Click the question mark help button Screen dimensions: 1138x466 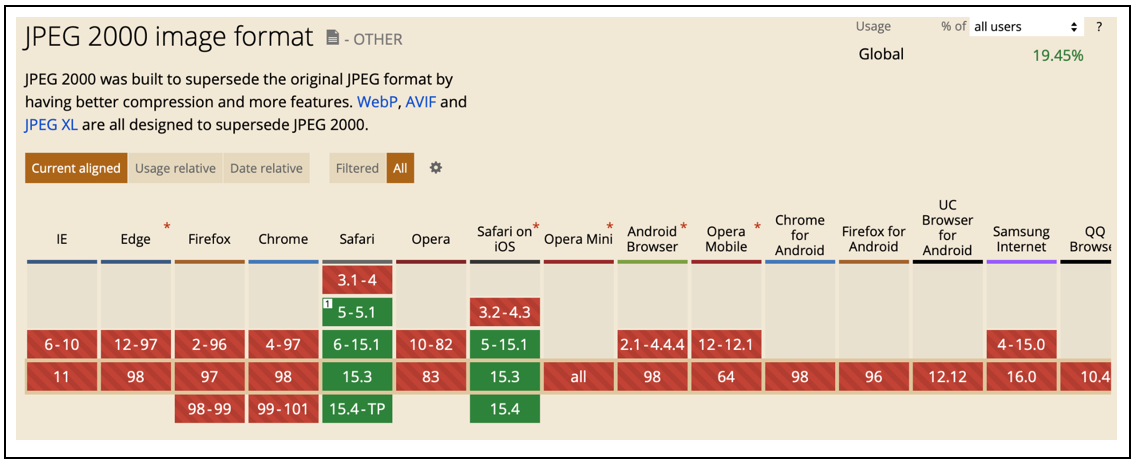[1099, 27]
